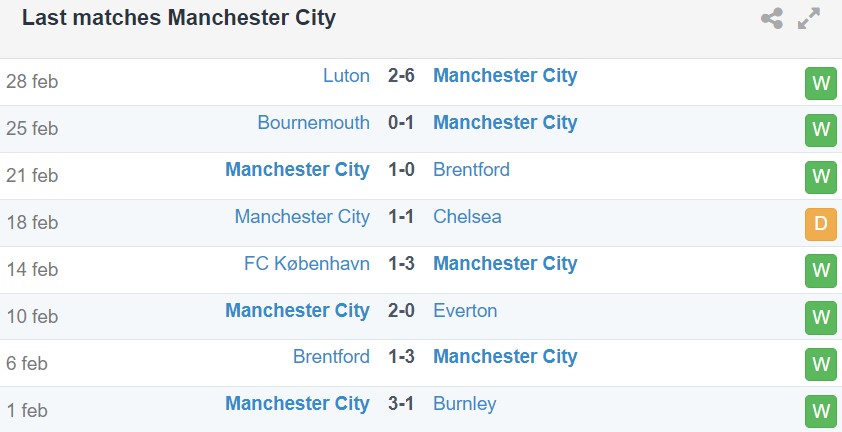Select the Everton team link
This screenshot has width=842, height=432.
point(465,311)
